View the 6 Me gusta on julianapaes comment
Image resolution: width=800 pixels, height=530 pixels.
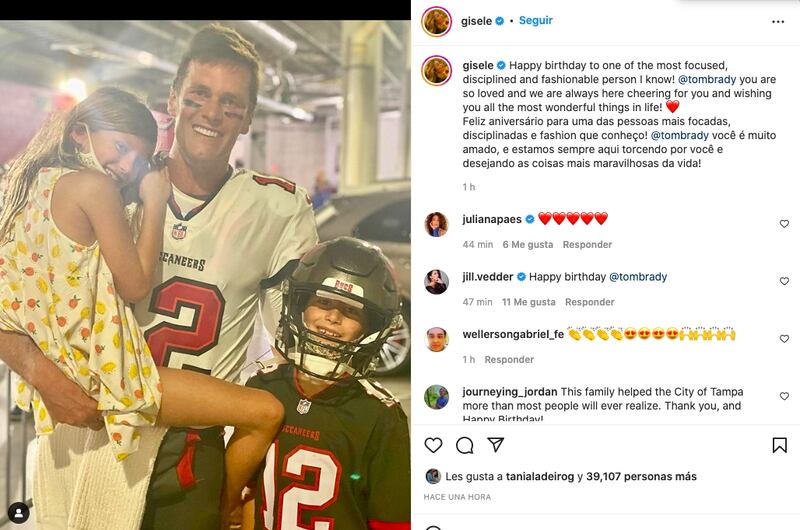point(528,245)
